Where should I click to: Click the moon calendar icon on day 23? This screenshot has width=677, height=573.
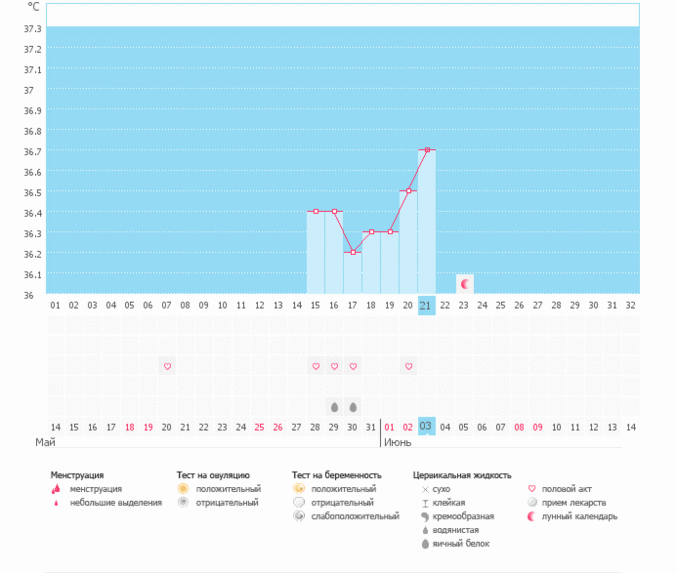coord(464,284)
